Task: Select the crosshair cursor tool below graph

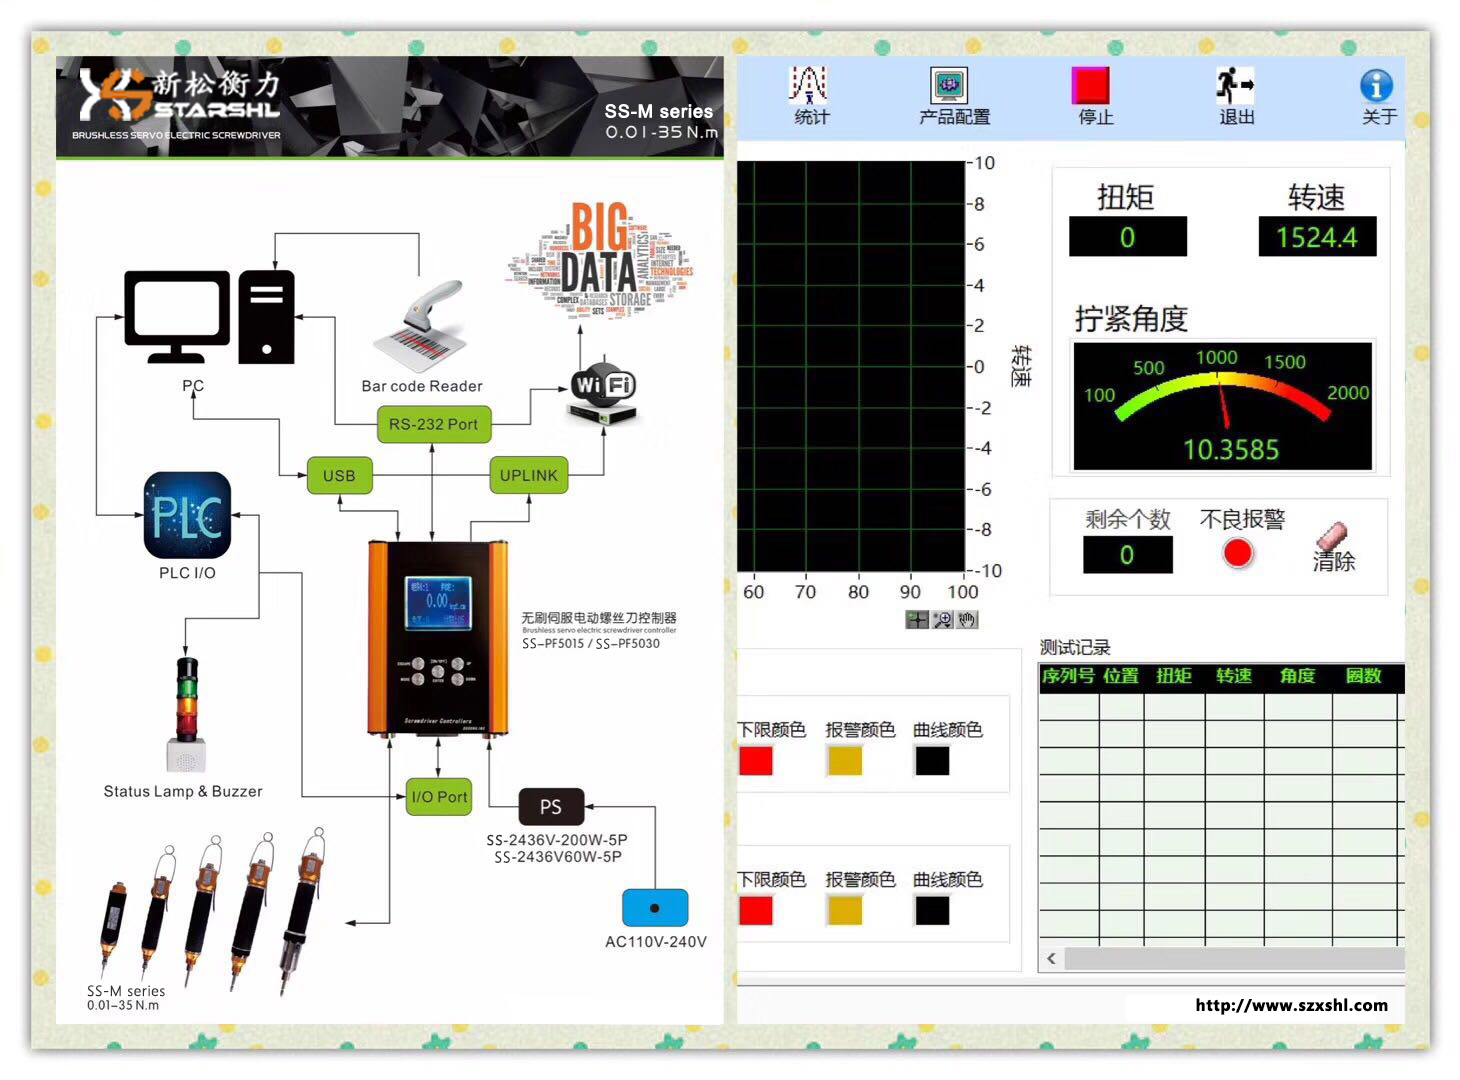Action: [x=917, y=620]
